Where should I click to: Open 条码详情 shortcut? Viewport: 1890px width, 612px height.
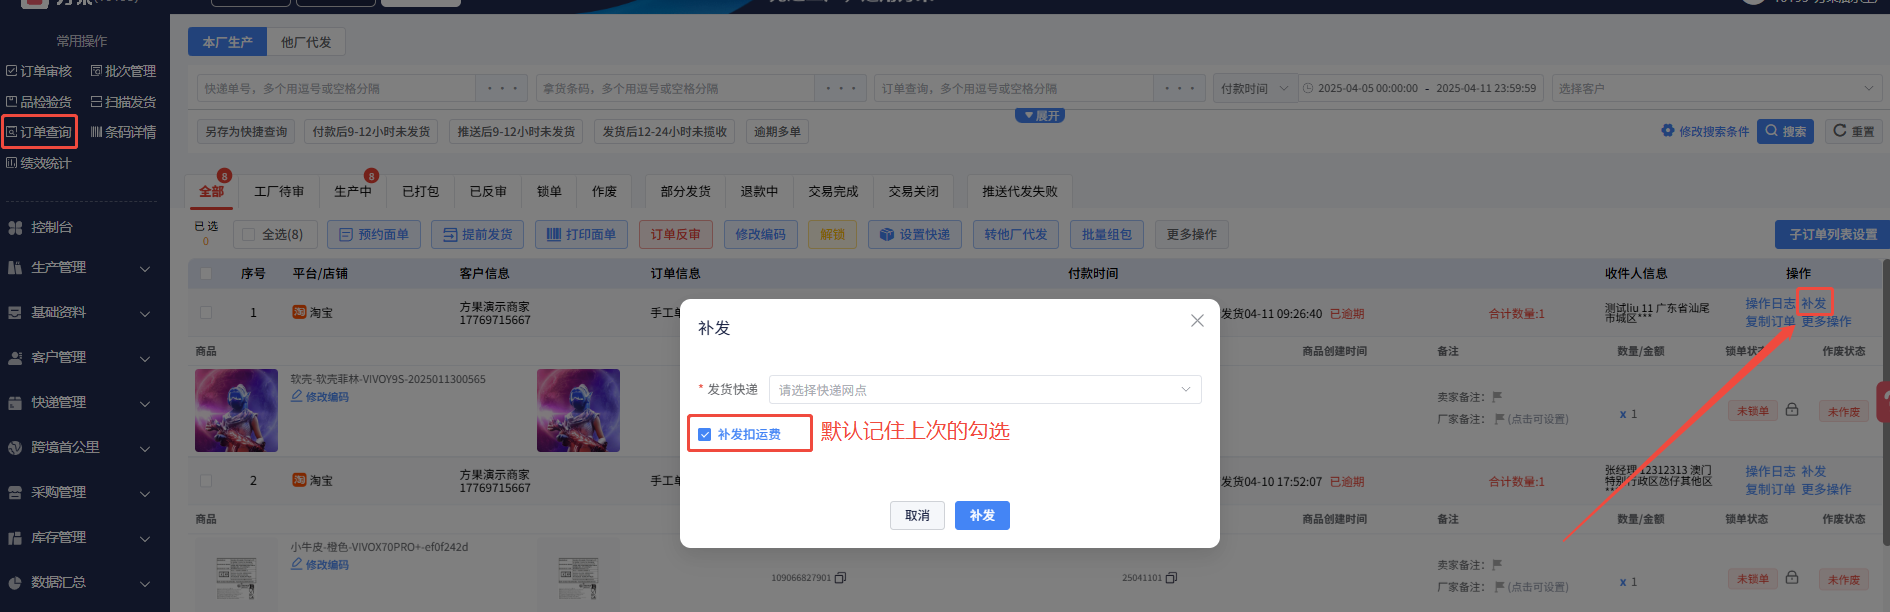pyautogui.click(x=123, y=132)
